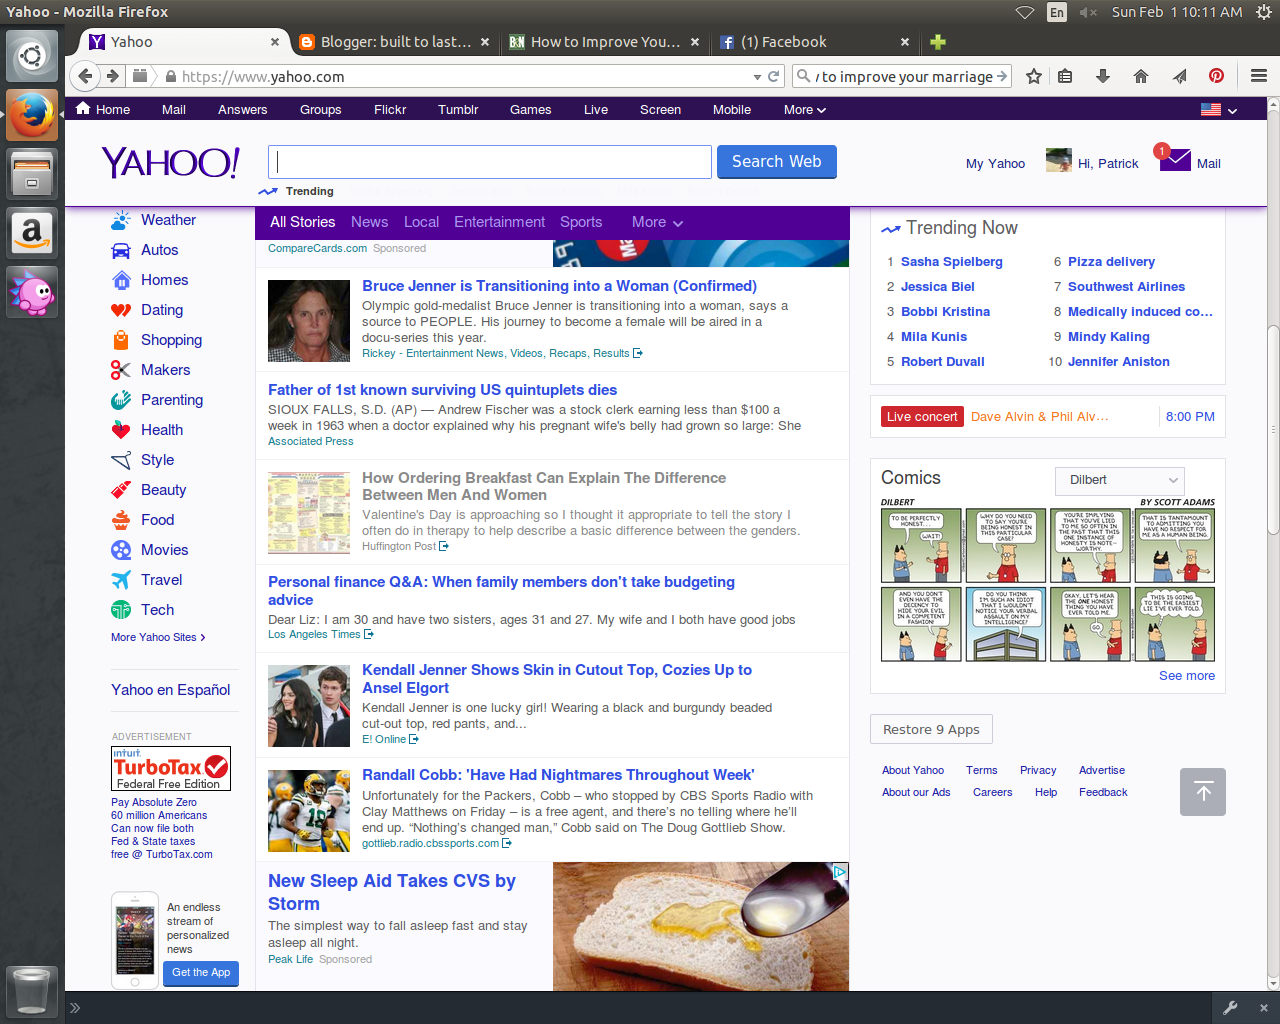Open a new tab with the plus icon
Image resolution: width=1280 pixels, height=1024 pixels.
937,42
